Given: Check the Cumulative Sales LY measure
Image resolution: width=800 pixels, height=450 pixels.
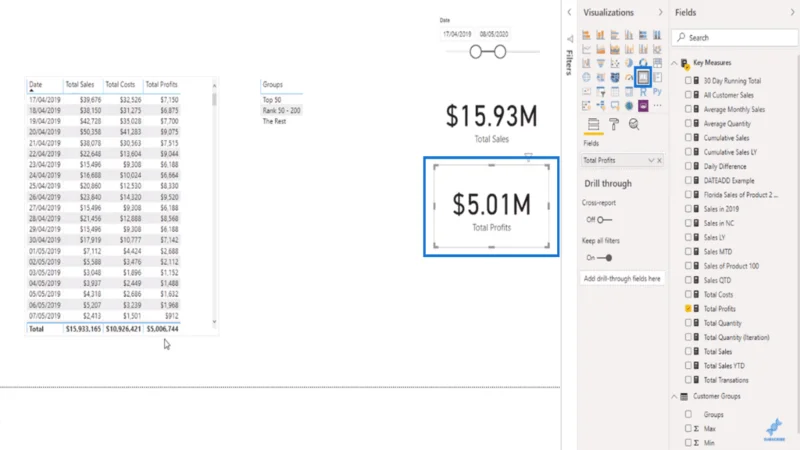Looking at the screenshot, I should [x=688, y=152].
